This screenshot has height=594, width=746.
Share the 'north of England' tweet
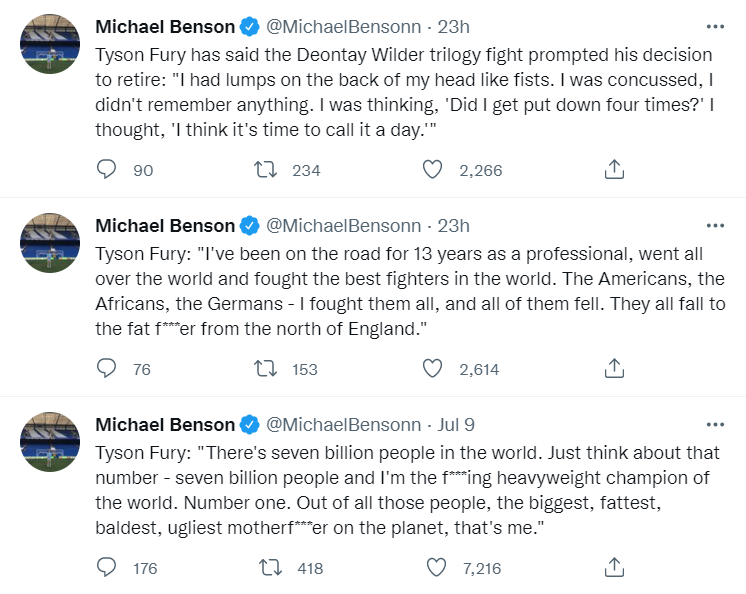[x=615, y=369]
